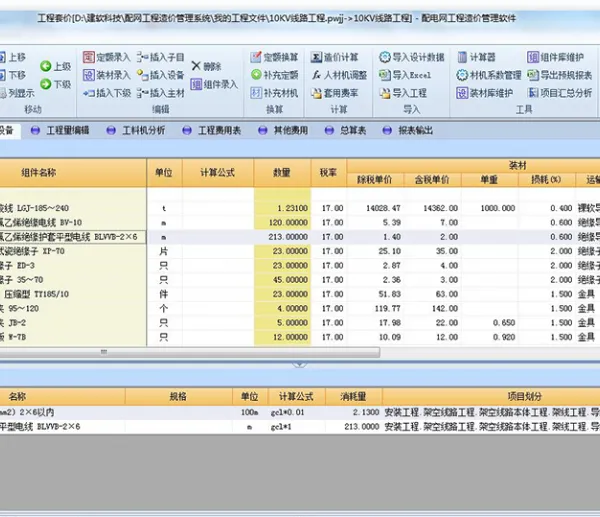
Task: Open 组件录入 tool
Action: pos(214,84)
